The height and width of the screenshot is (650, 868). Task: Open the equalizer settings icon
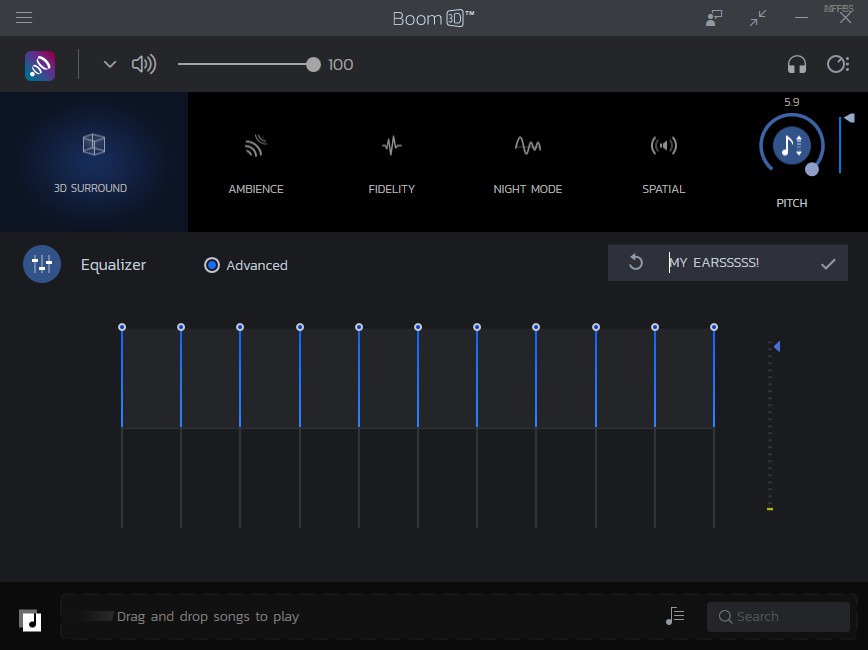(42, 265)
